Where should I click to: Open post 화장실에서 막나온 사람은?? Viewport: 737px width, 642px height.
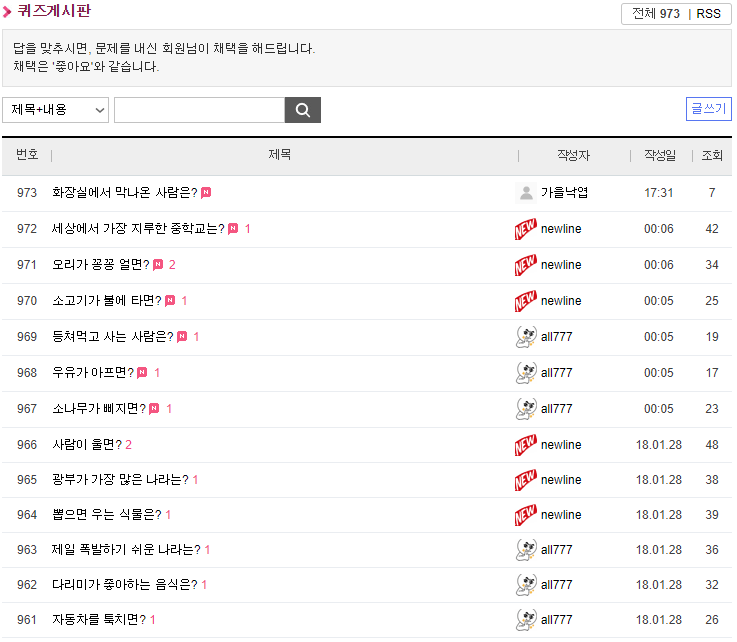pos(124,193)
